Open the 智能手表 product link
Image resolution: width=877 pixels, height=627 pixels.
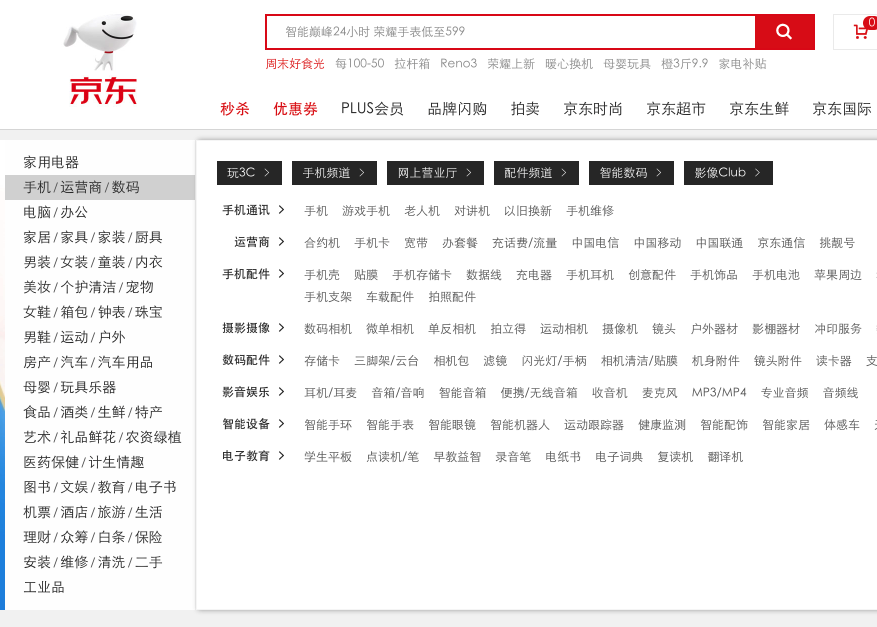pyautogui.click(x=390, y=425)
